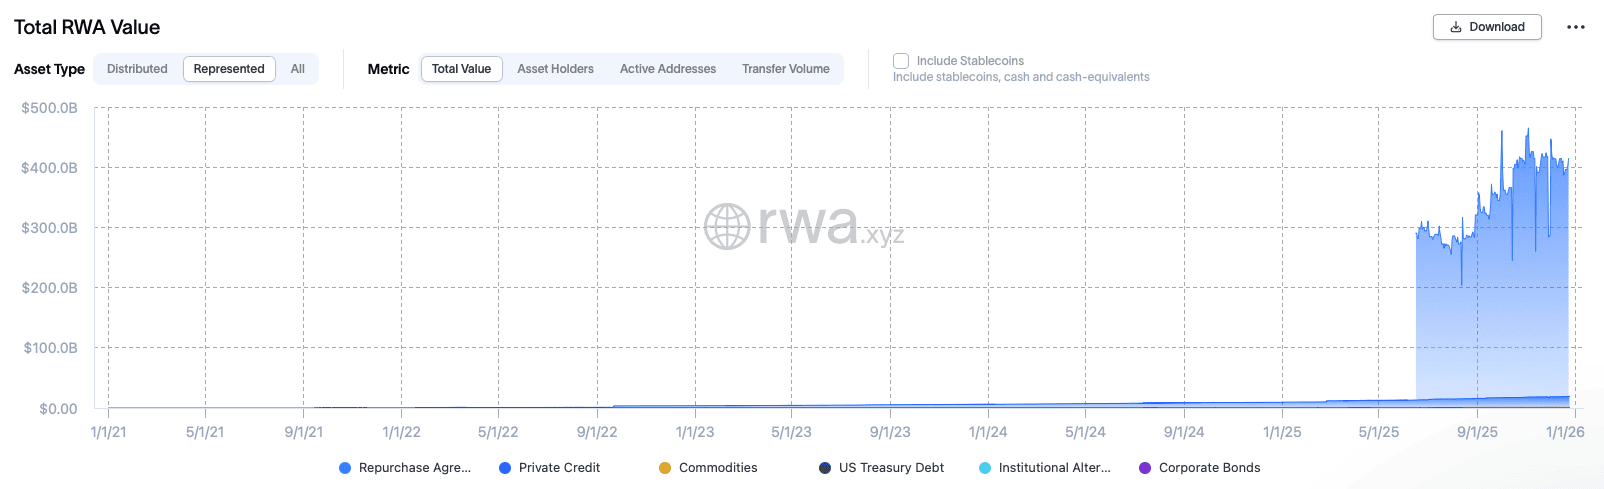Click the Download button

(1486, 27)
